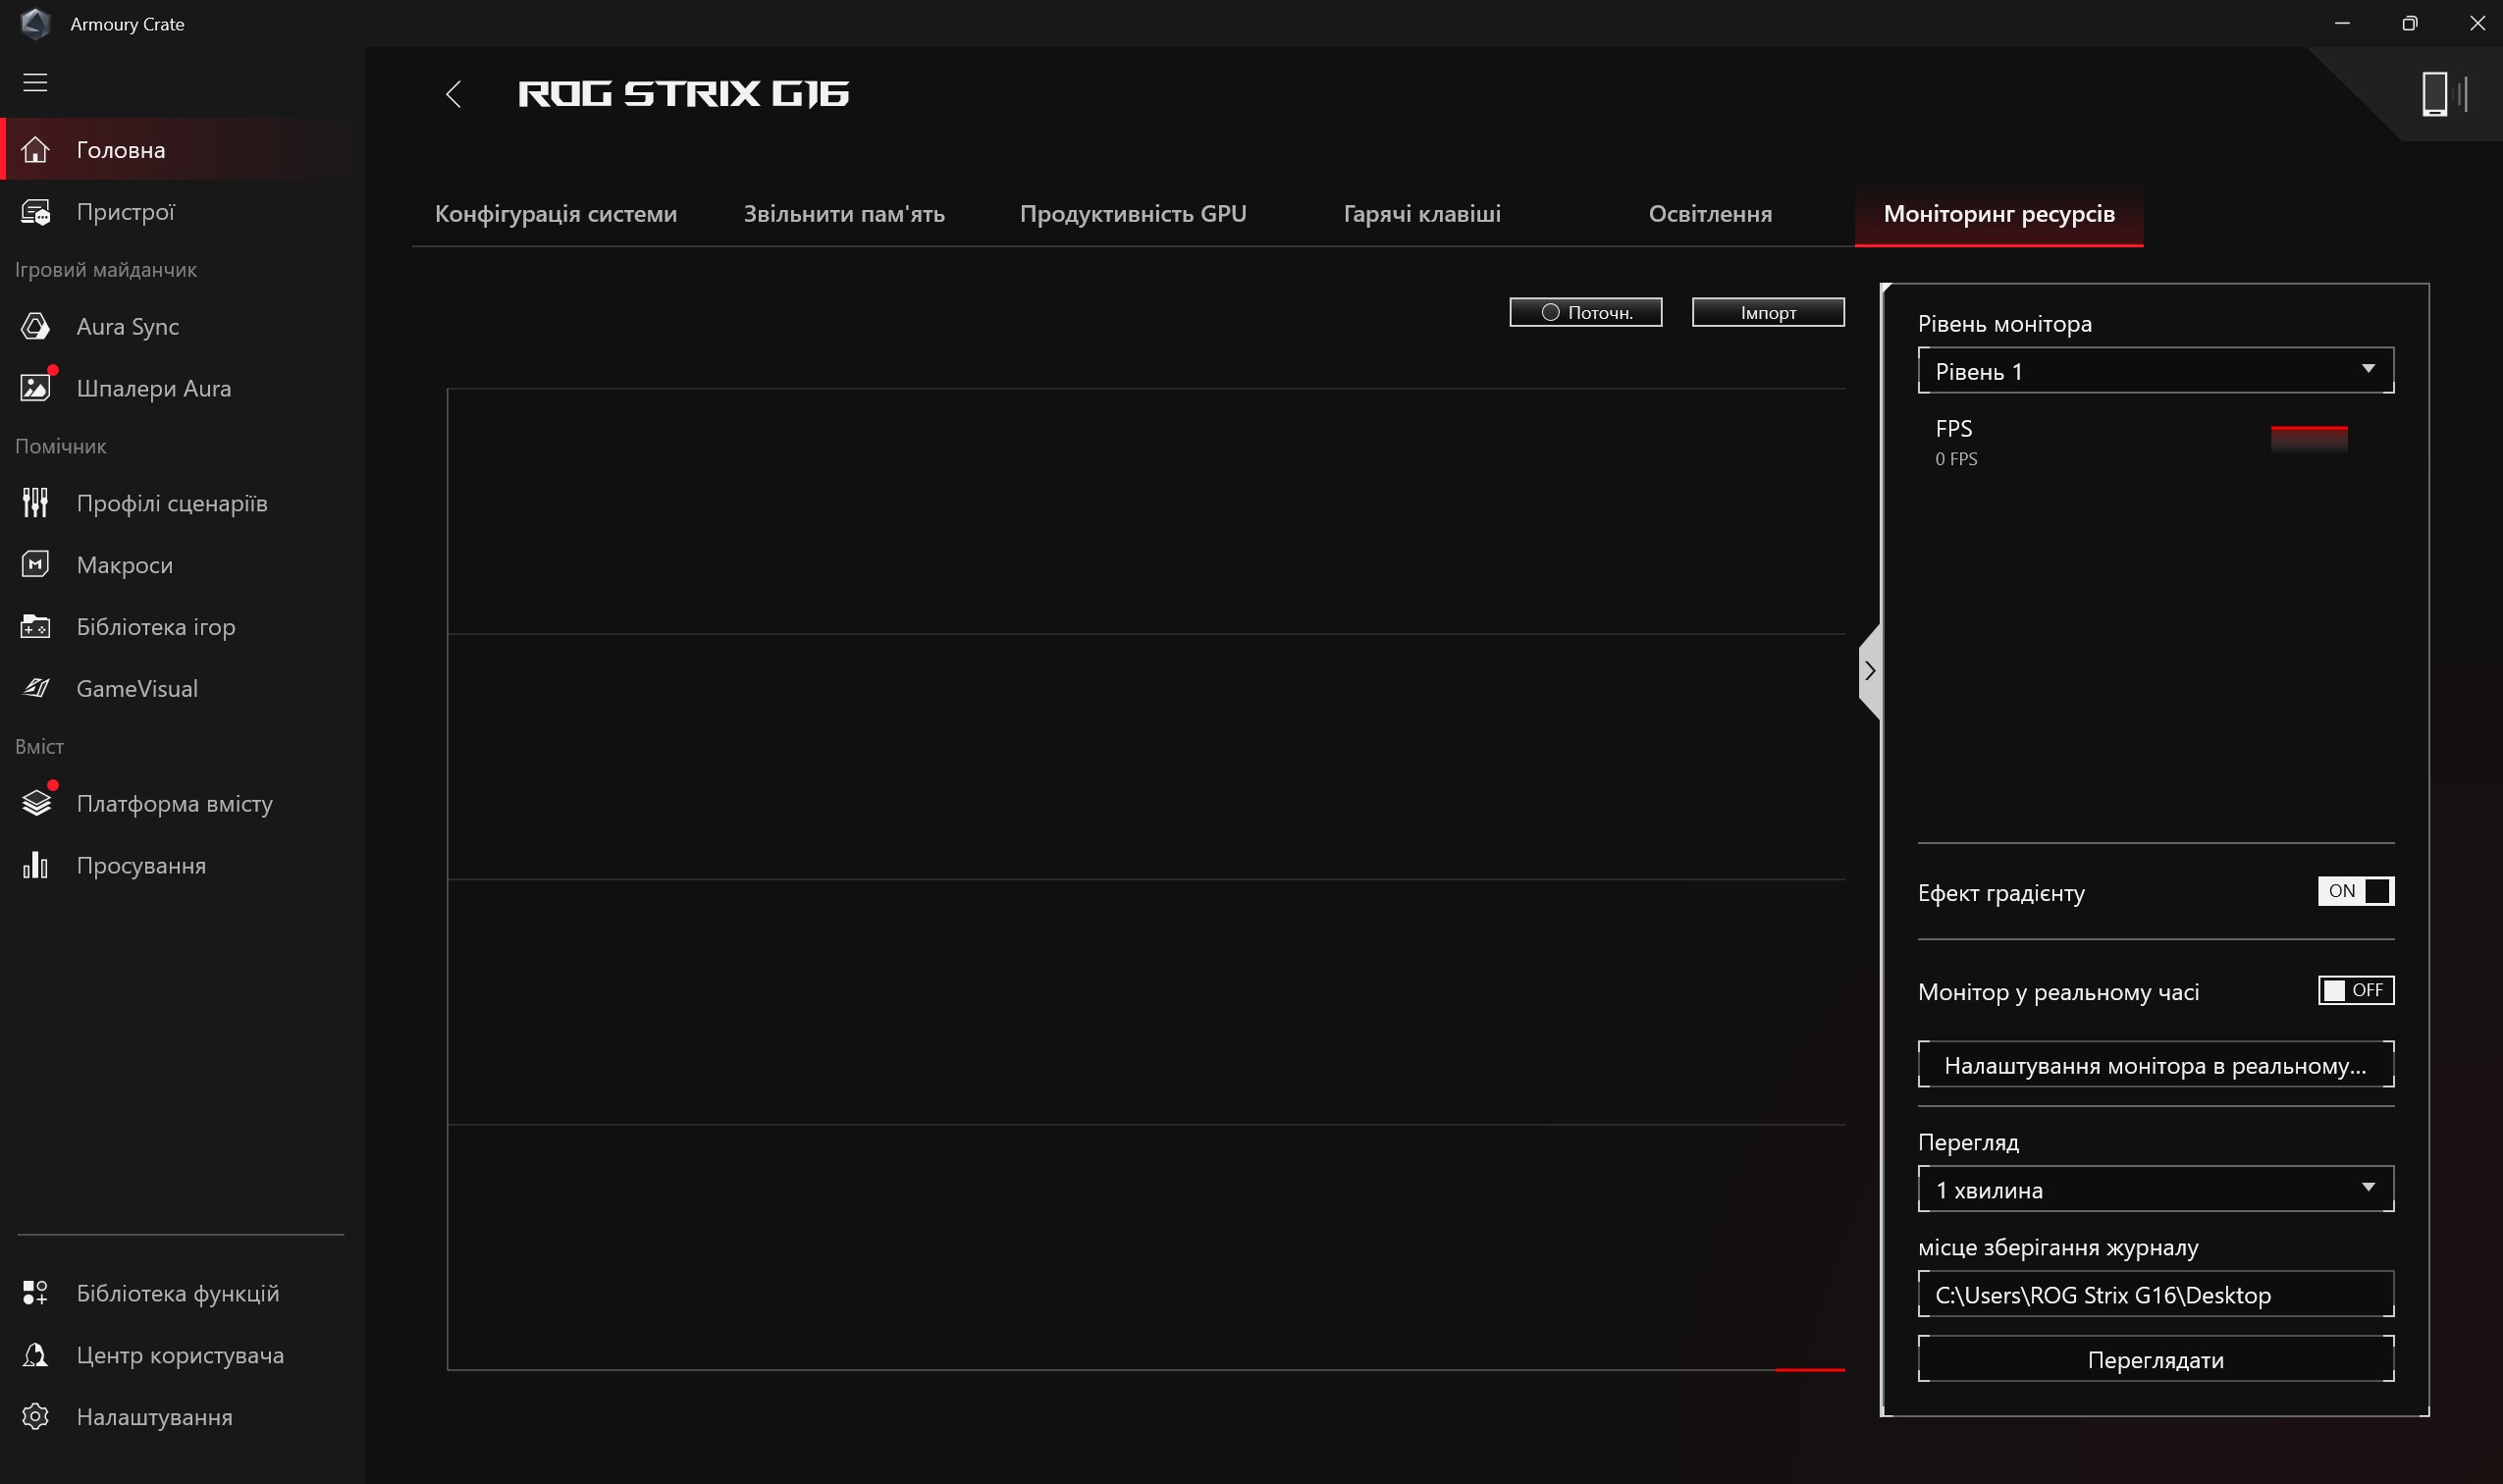Select the Поточн. recording radio button
The width and height of the screenshot is (2503, 1484).
coord(1550,312)
